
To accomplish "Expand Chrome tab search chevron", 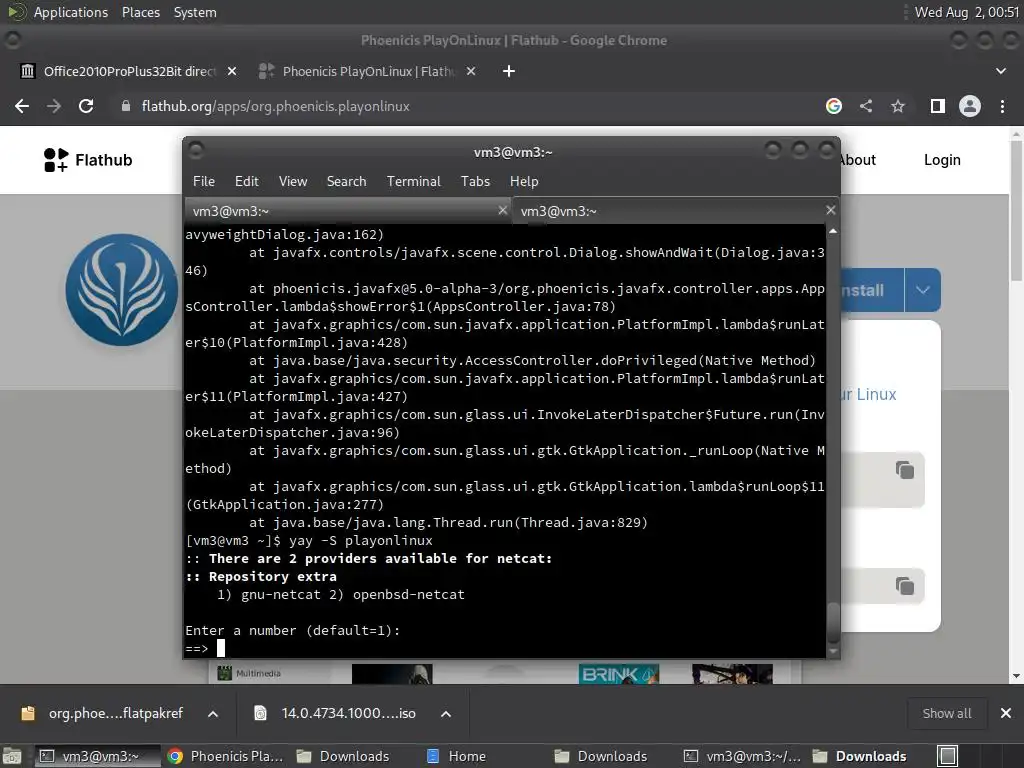I will pos(1000,71).
